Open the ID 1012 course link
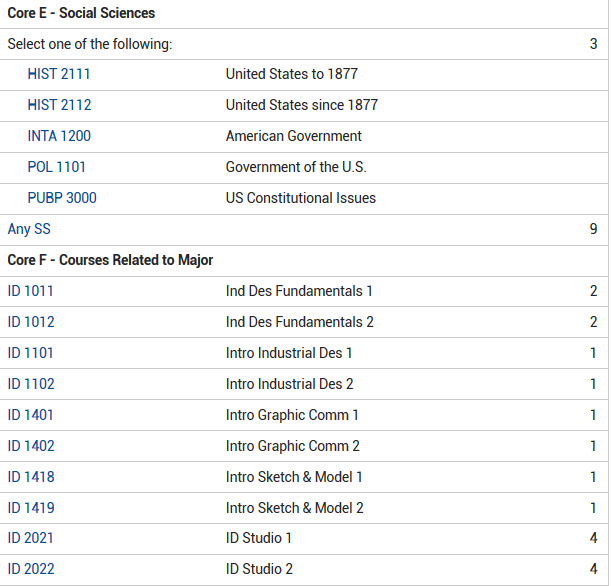The height and width of the screenshot is (586, 611). point(31,322)
